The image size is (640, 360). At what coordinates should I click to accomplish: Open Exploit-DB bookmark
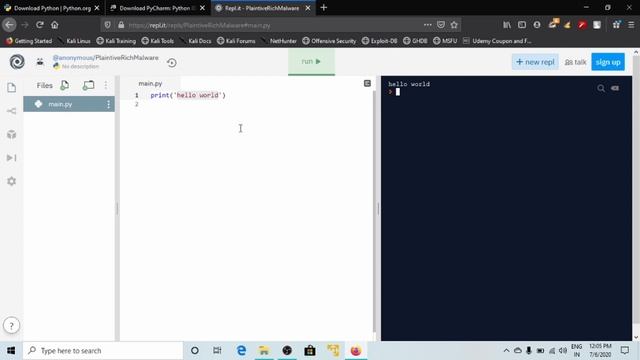pyautogui.click(x=380, y=41)
